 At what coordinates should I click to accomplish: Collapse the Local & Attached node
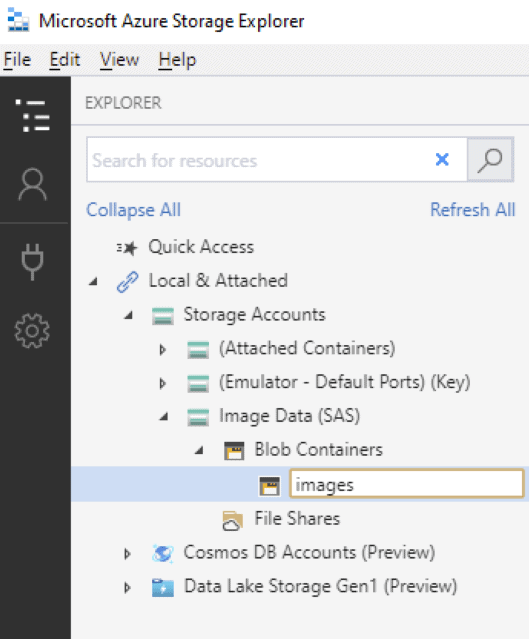pos(94,281)
